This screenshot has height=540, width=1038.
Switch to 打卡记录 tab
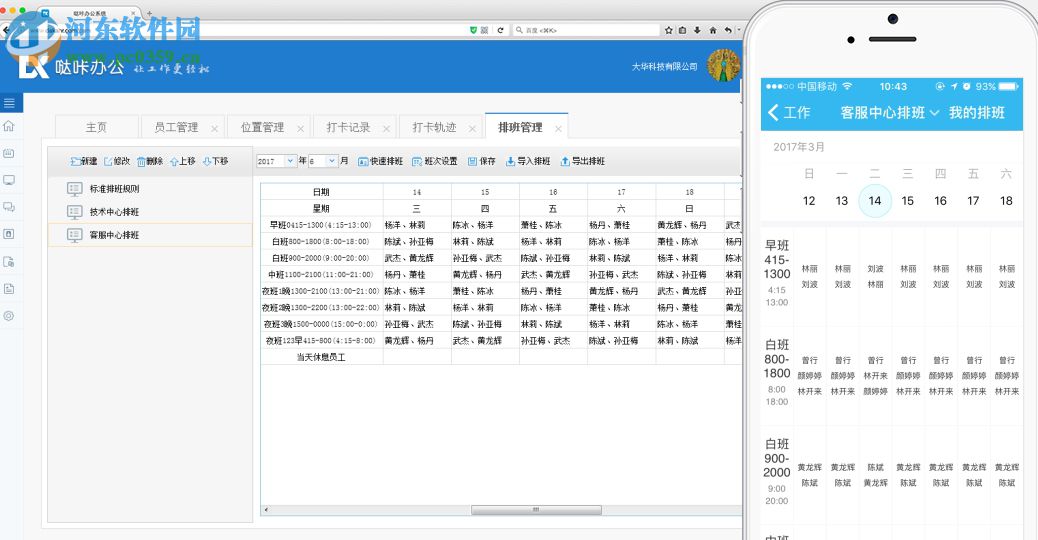tap(348, 127)
